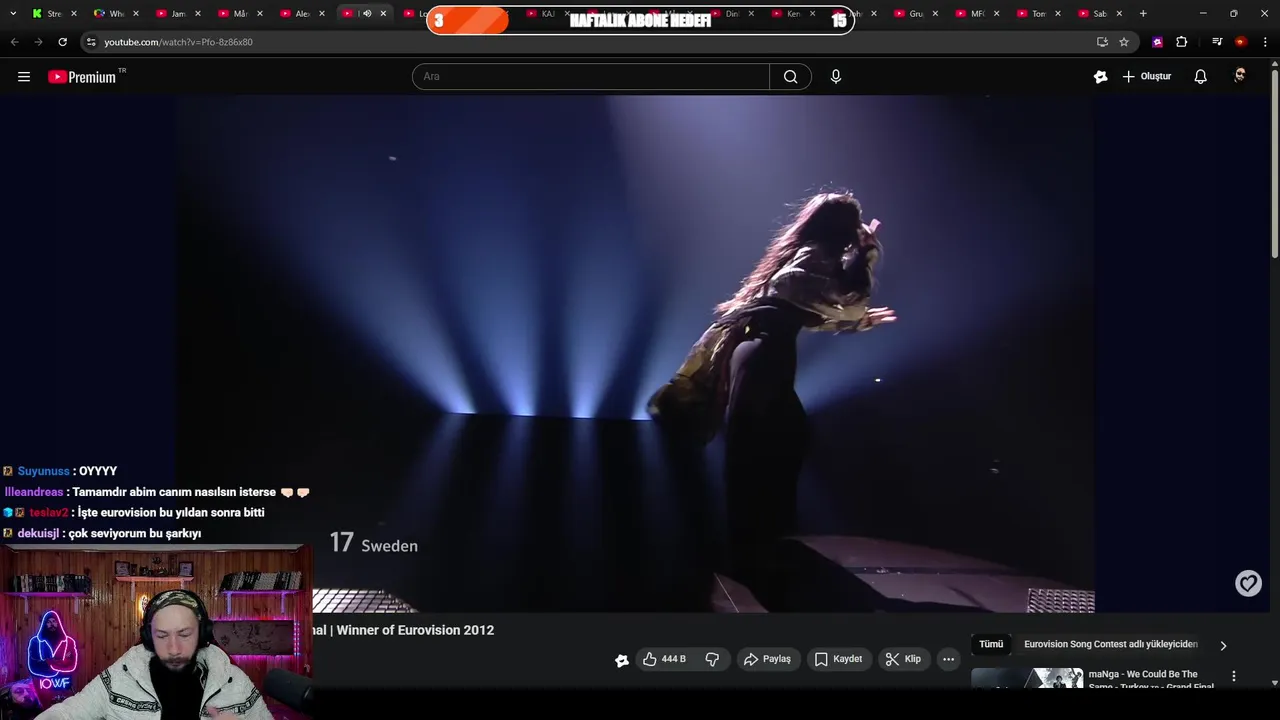Viewport: 1280px width, 720px height.
Task: Open tab search dropdown arrow
Action: pos(13,14)
